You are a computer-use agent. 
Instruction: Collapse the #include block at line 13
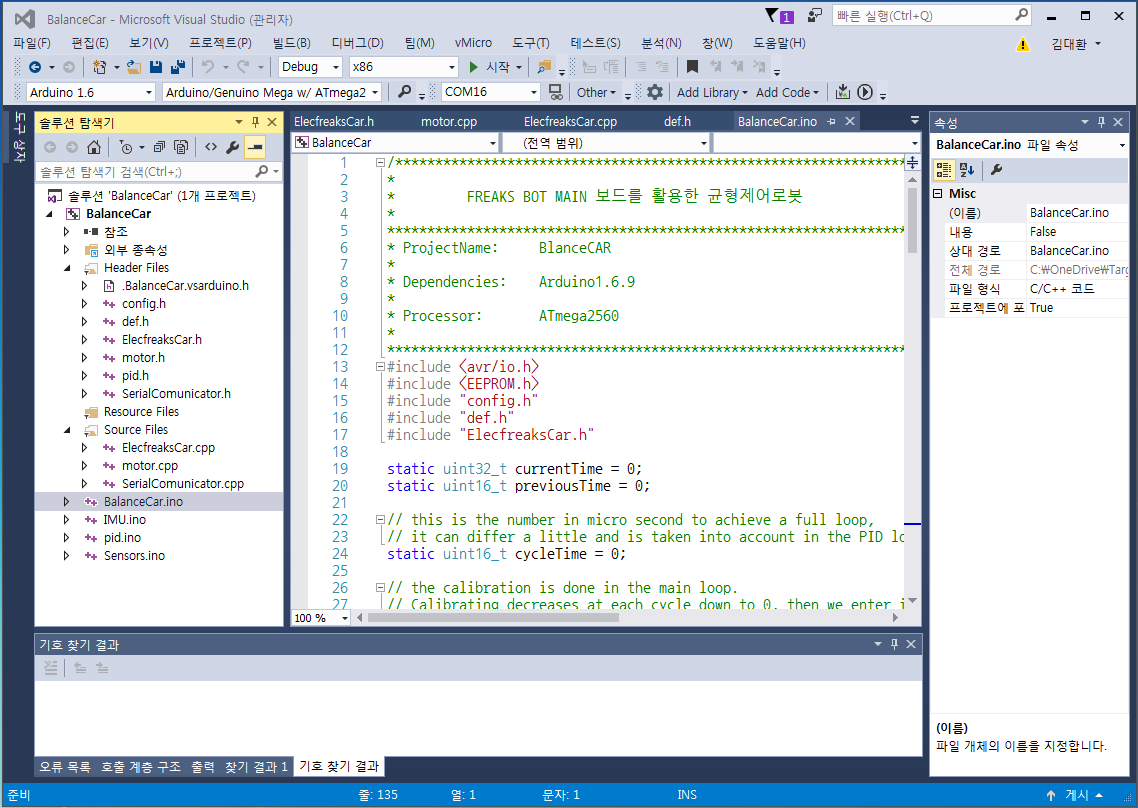[x=380, y=367]
